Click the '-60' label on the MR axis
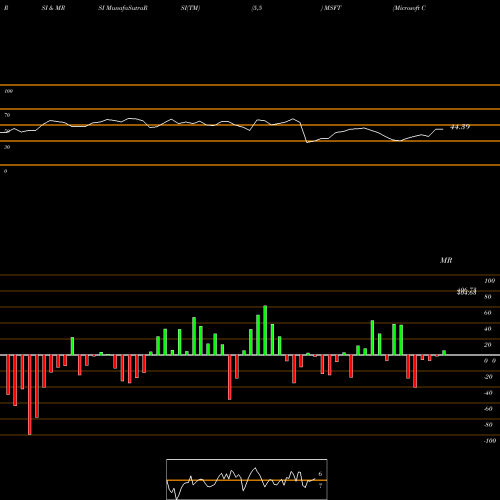 488,409
